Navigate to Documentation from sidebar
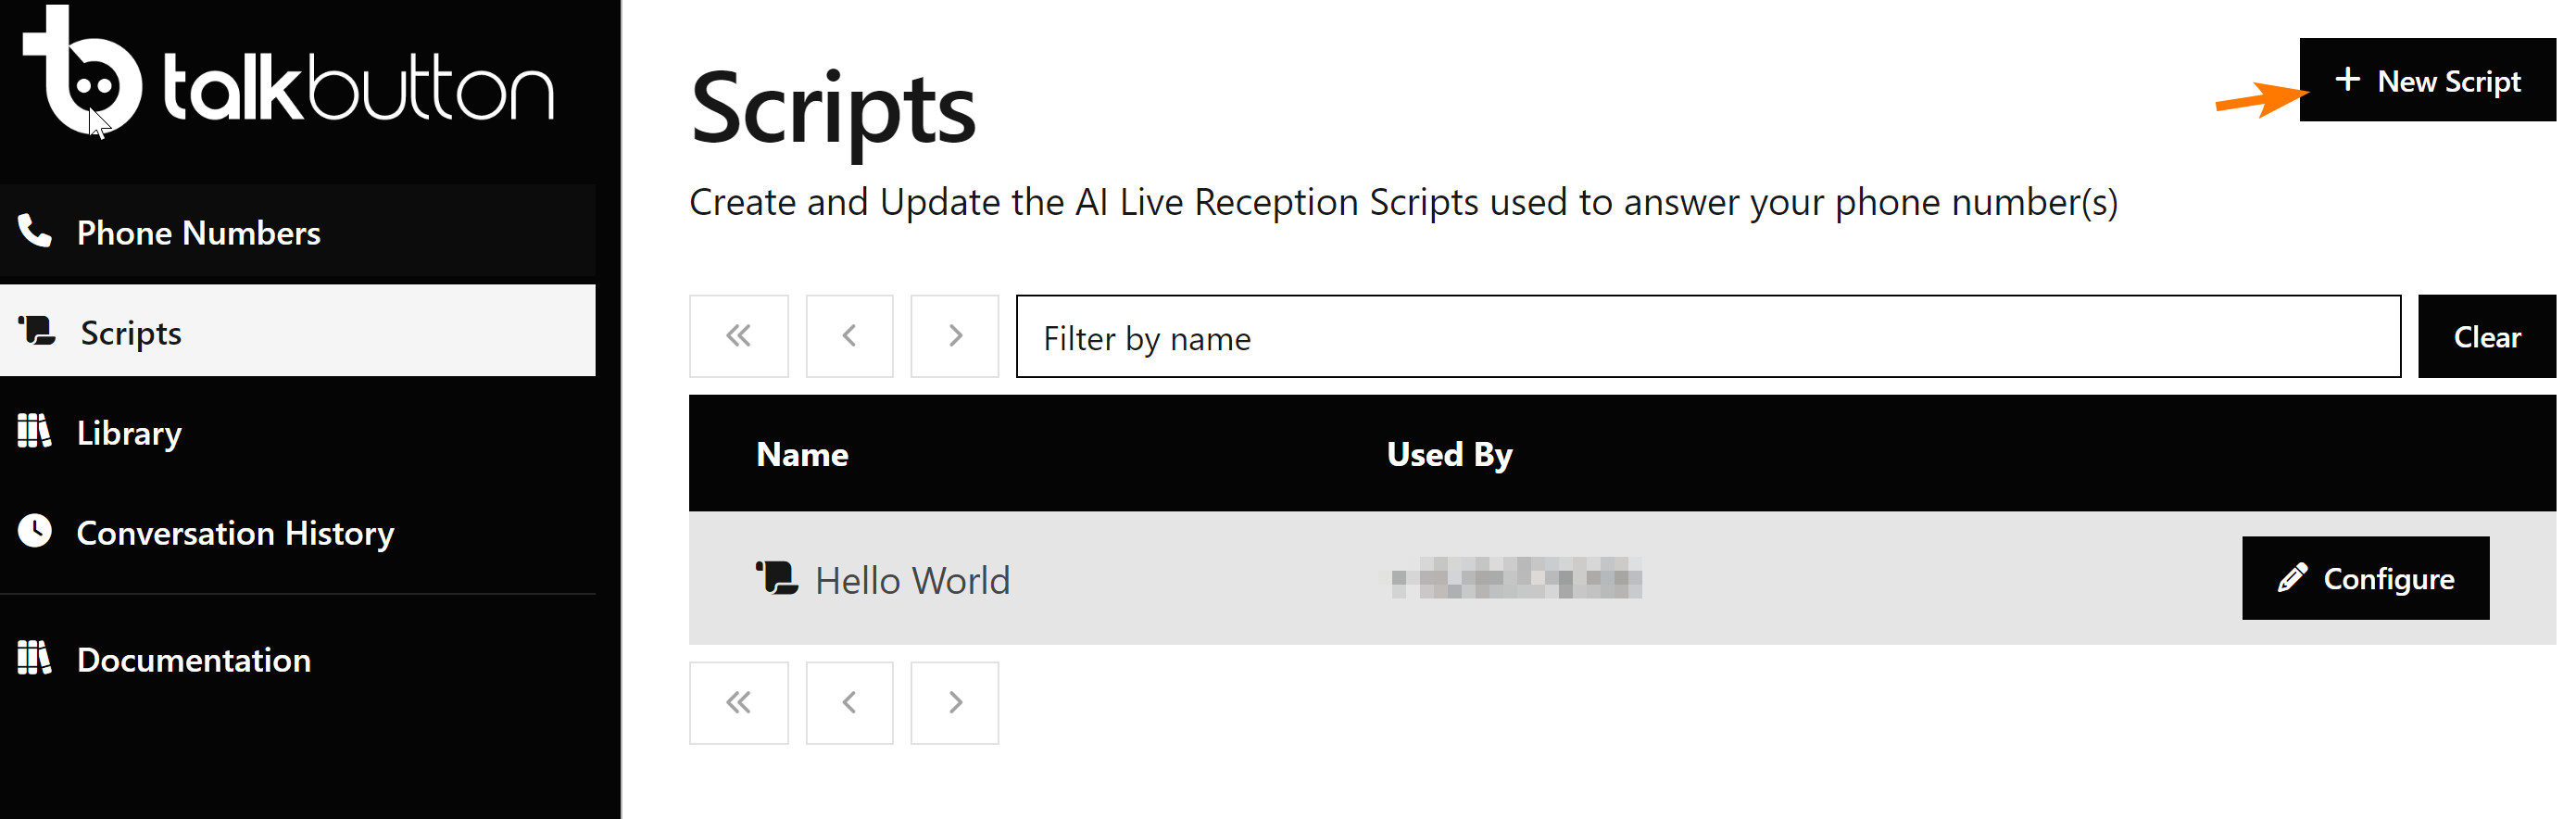Viewport: 2576px width, 819px height. click(193, 659)
